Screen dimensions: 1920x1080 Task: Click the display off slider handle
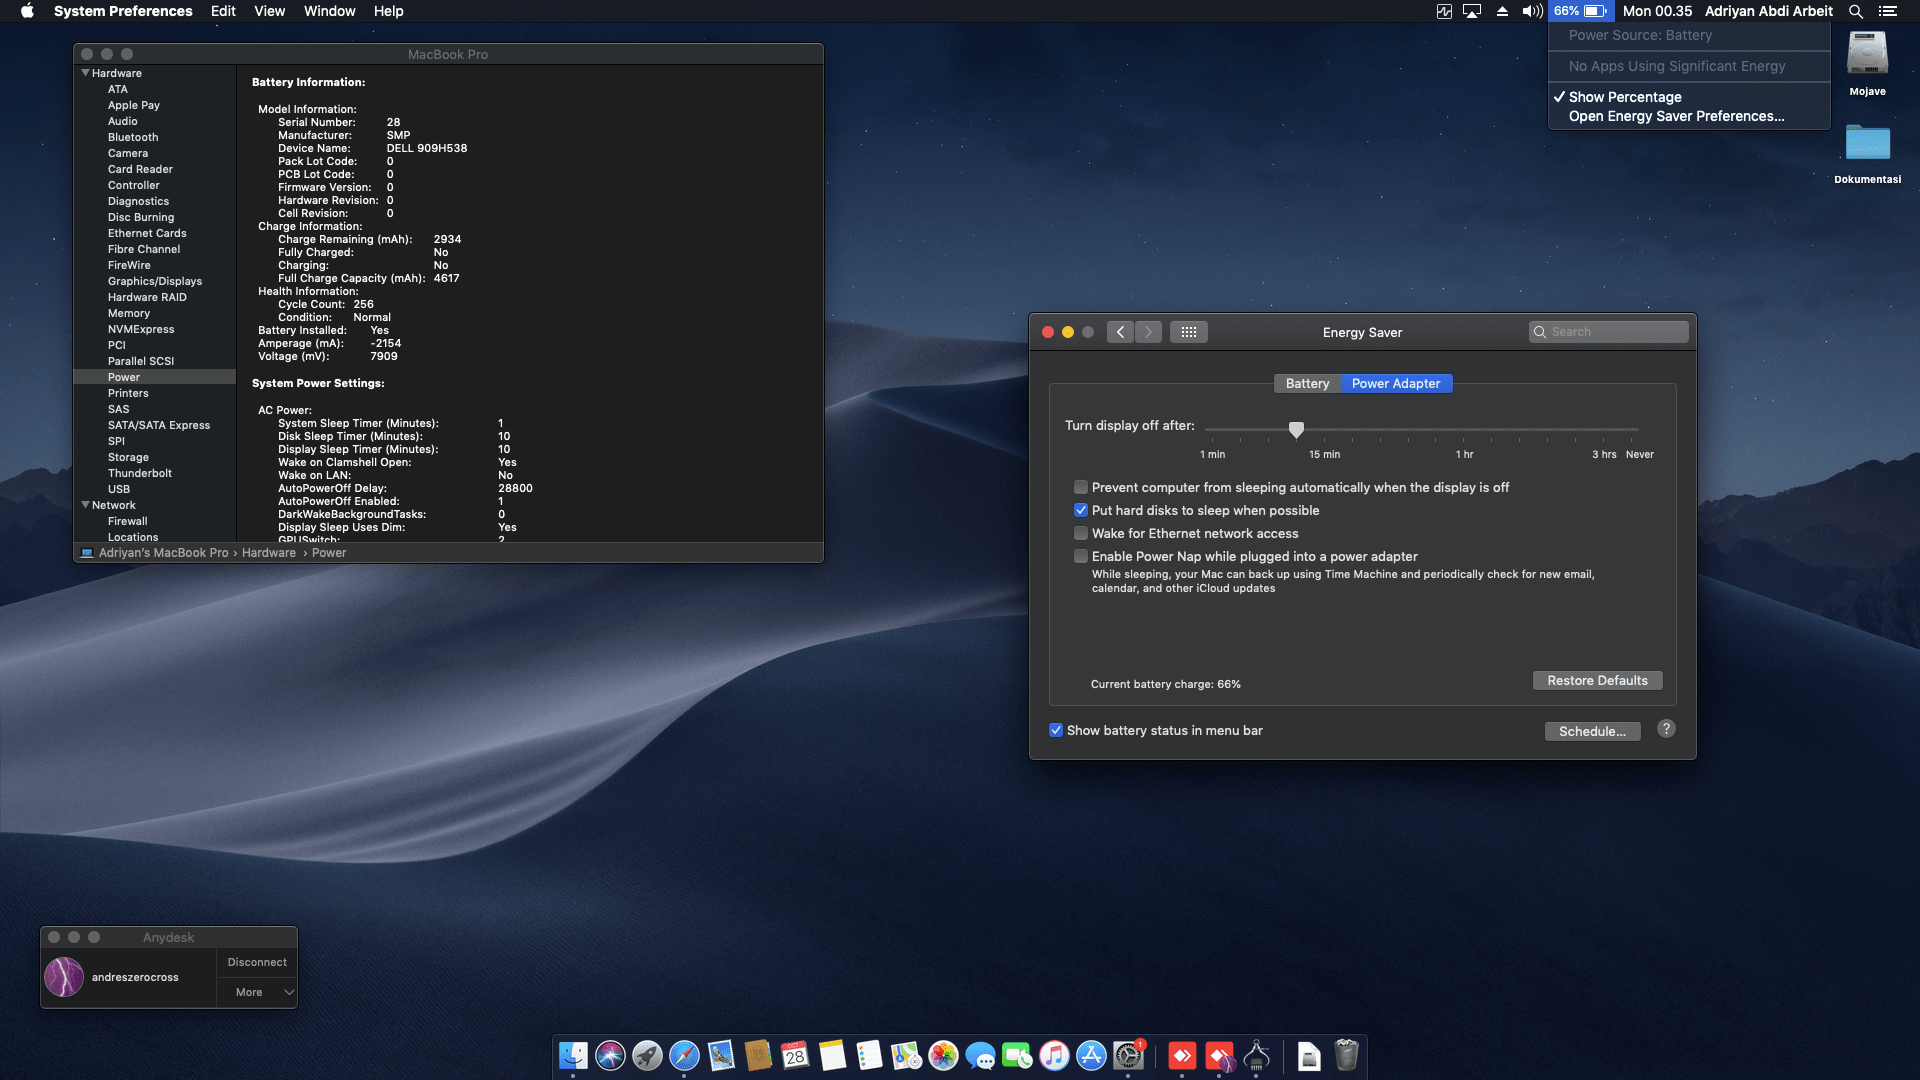(1296, 429)
